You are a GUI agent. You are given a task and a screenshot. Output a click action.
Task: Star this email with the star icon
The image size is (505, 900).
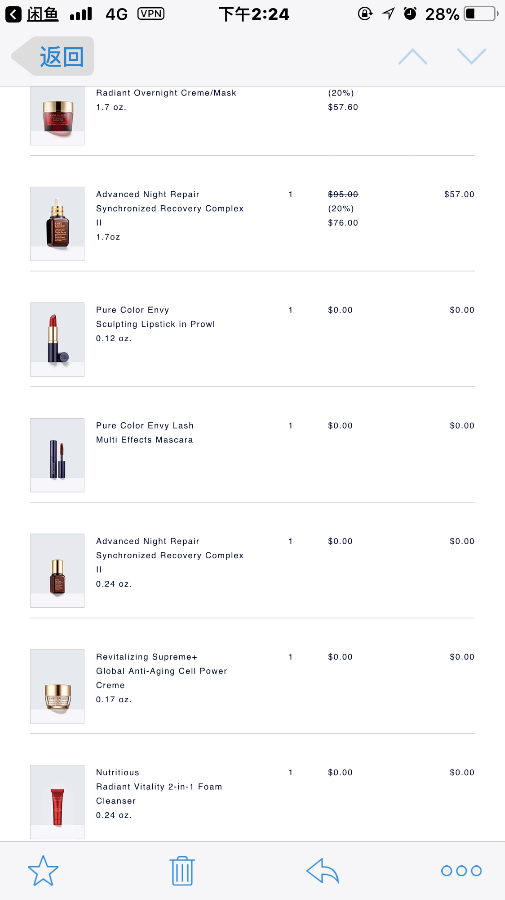pyautogui.click(x=43, y=871)
